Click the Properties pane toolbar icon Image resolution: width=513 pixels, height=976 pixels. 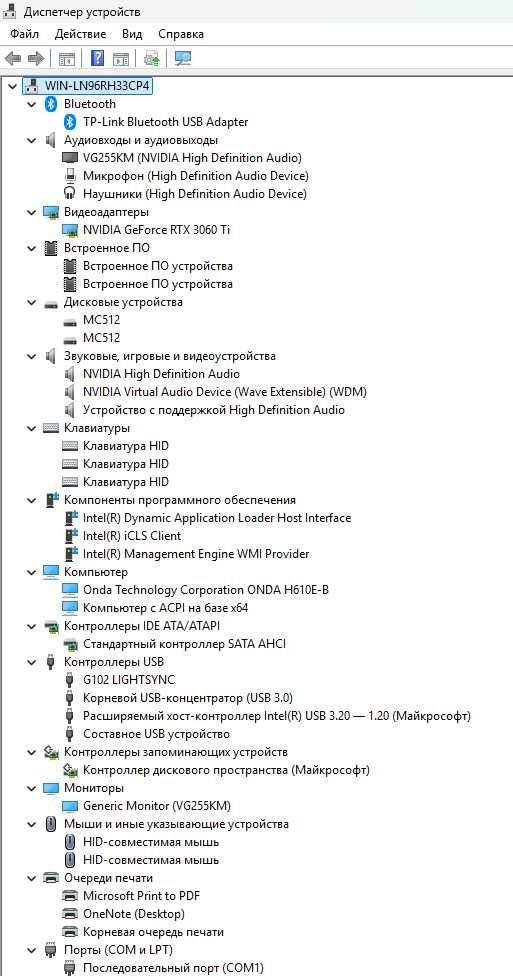coord(121,59)
